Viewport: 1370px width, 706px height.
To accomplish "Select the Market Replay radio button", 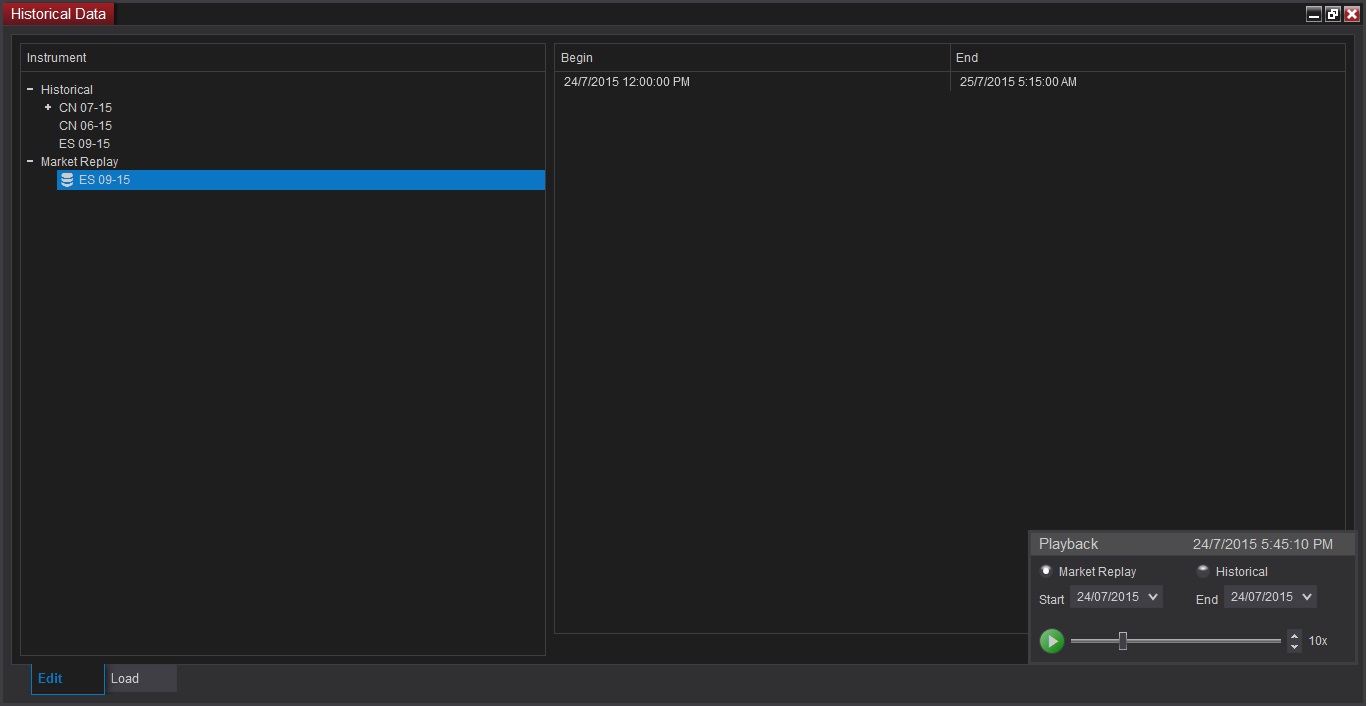I will 1046,571.
